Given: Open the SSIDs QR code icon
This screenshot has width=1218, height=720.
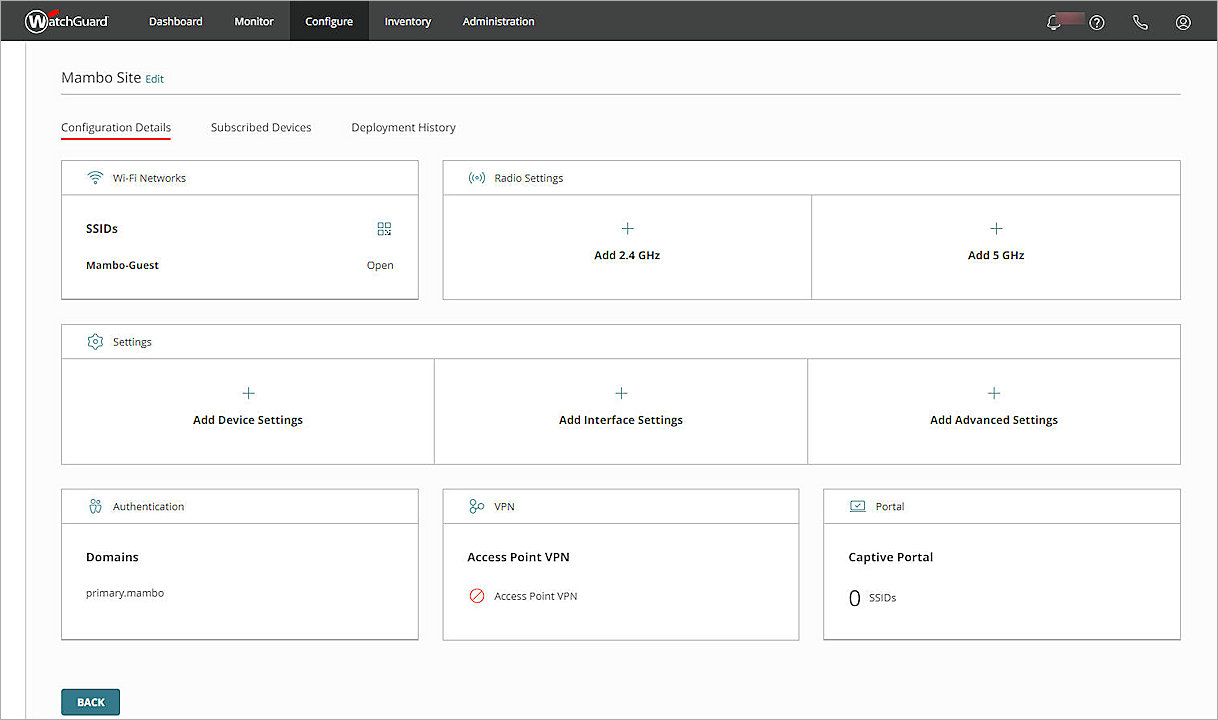Looking at the screenshot, I should [x=384, y=228].
